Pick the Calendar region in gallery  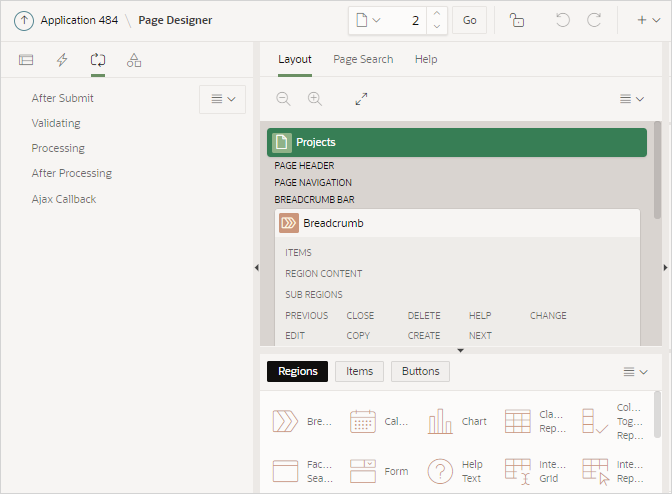379,421
